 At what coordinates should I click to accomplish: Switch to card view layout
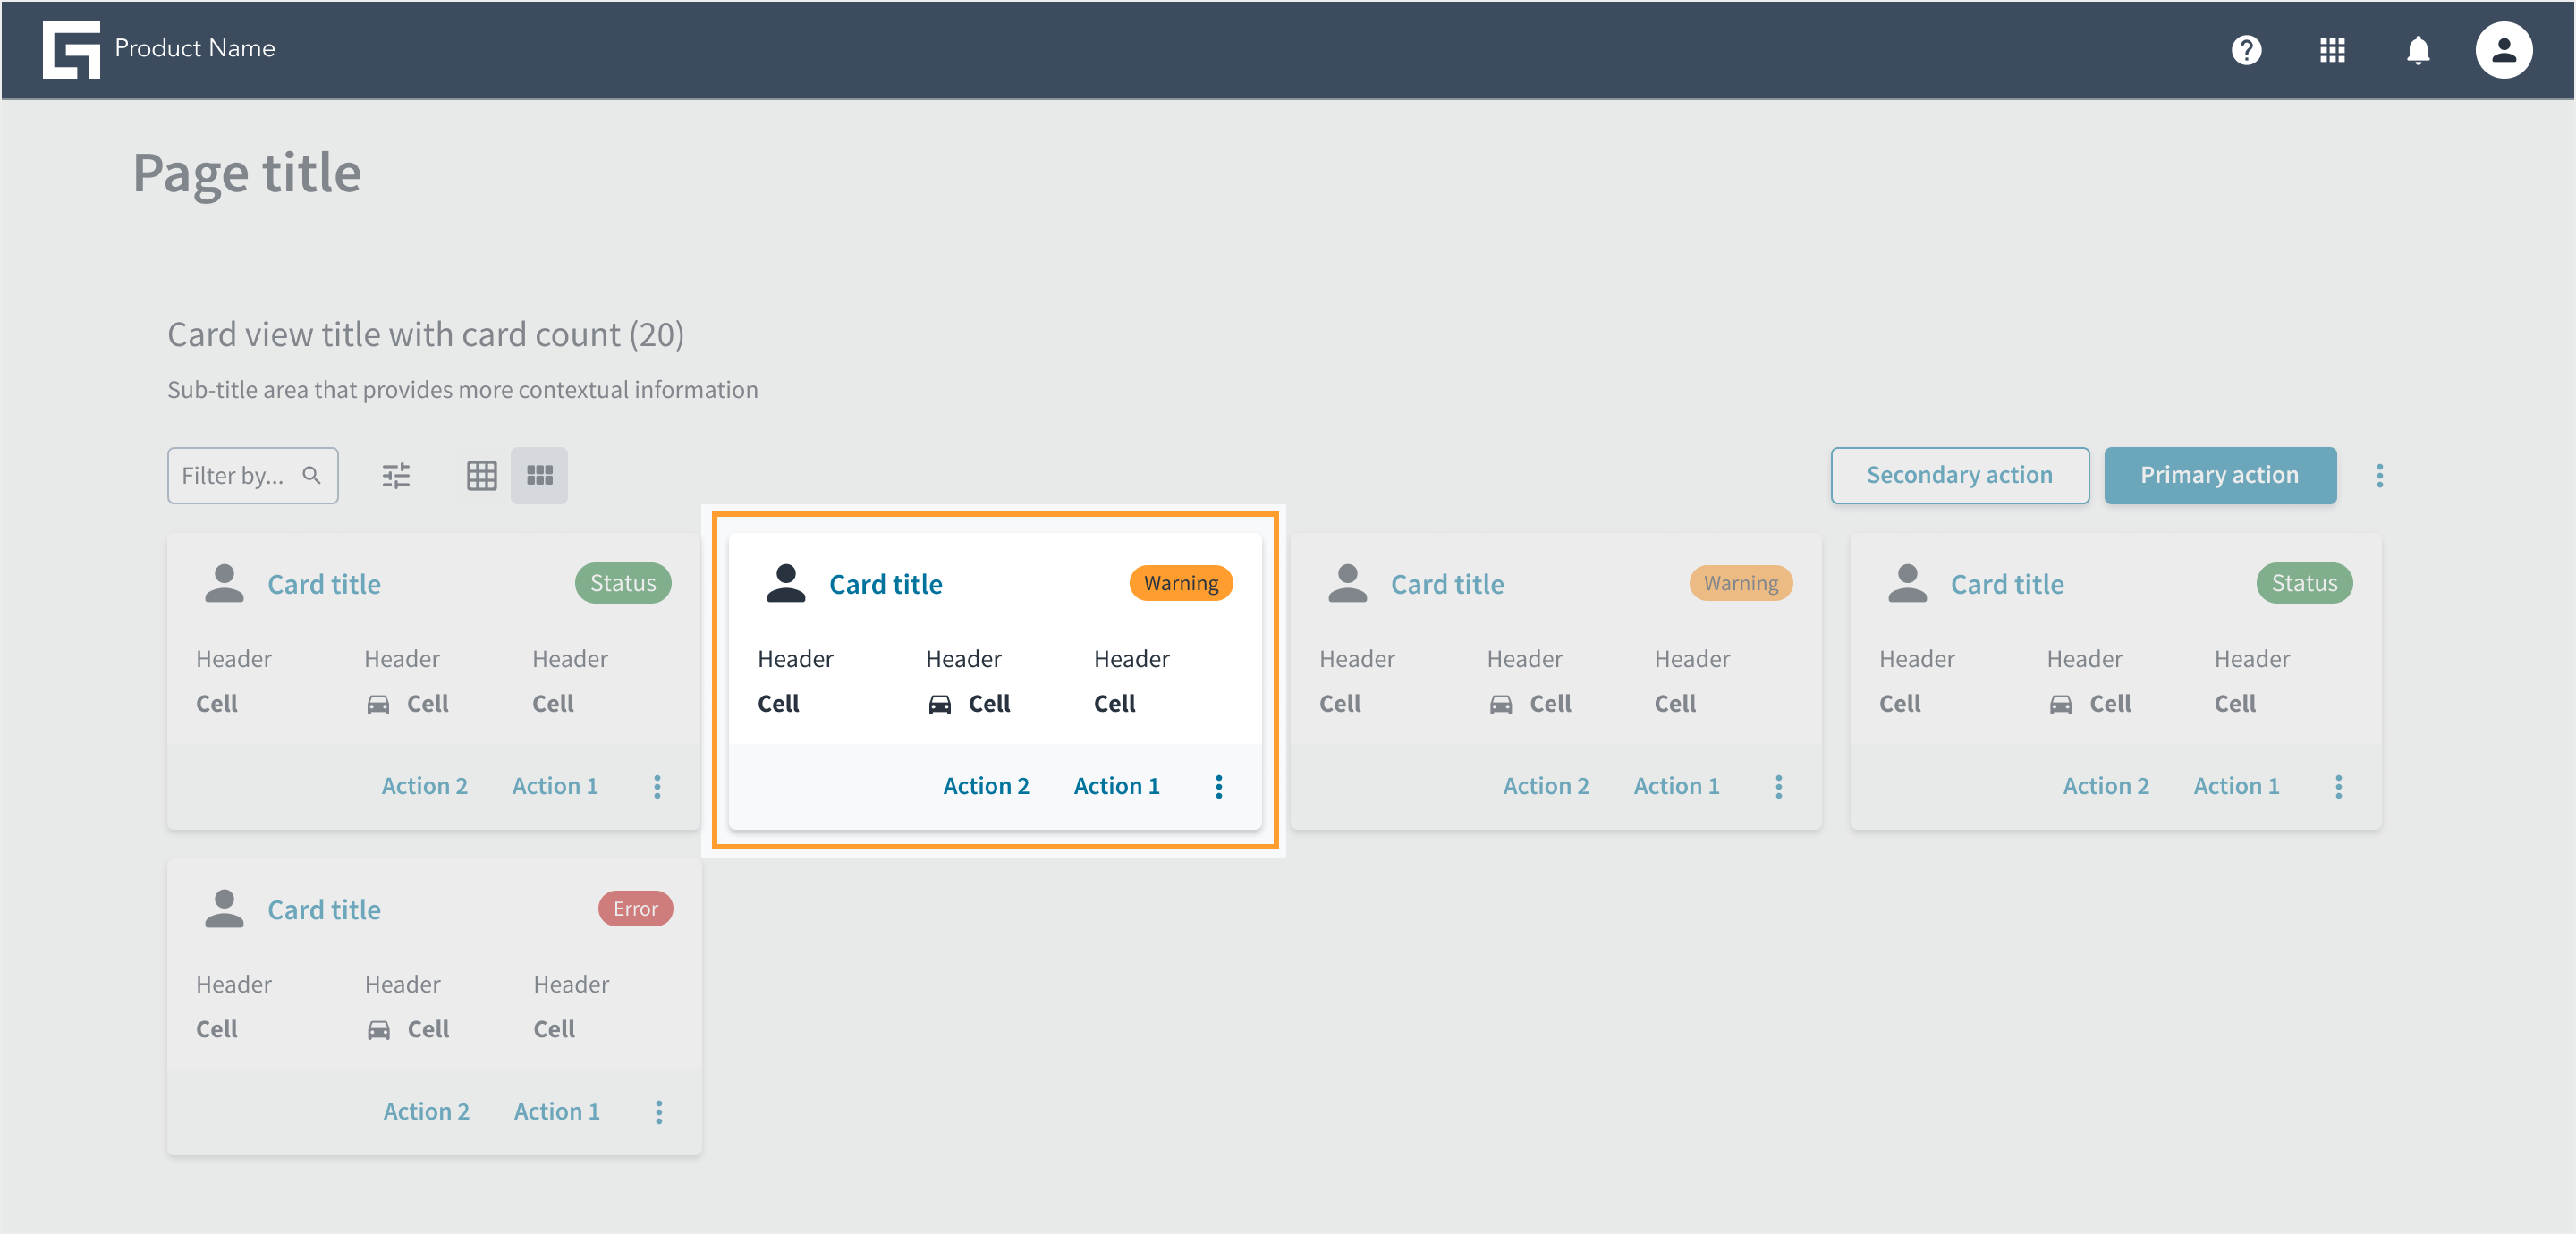pos(539,475)
